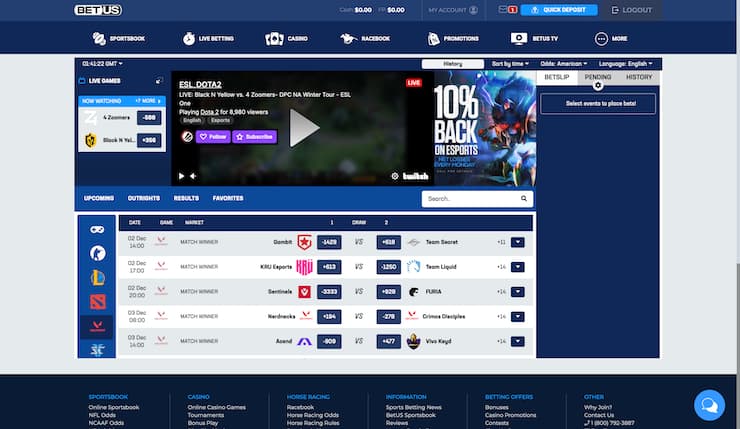Screen dimensions: 740x429
Task: Open the Racebook horse section
Action: point(365,39)
